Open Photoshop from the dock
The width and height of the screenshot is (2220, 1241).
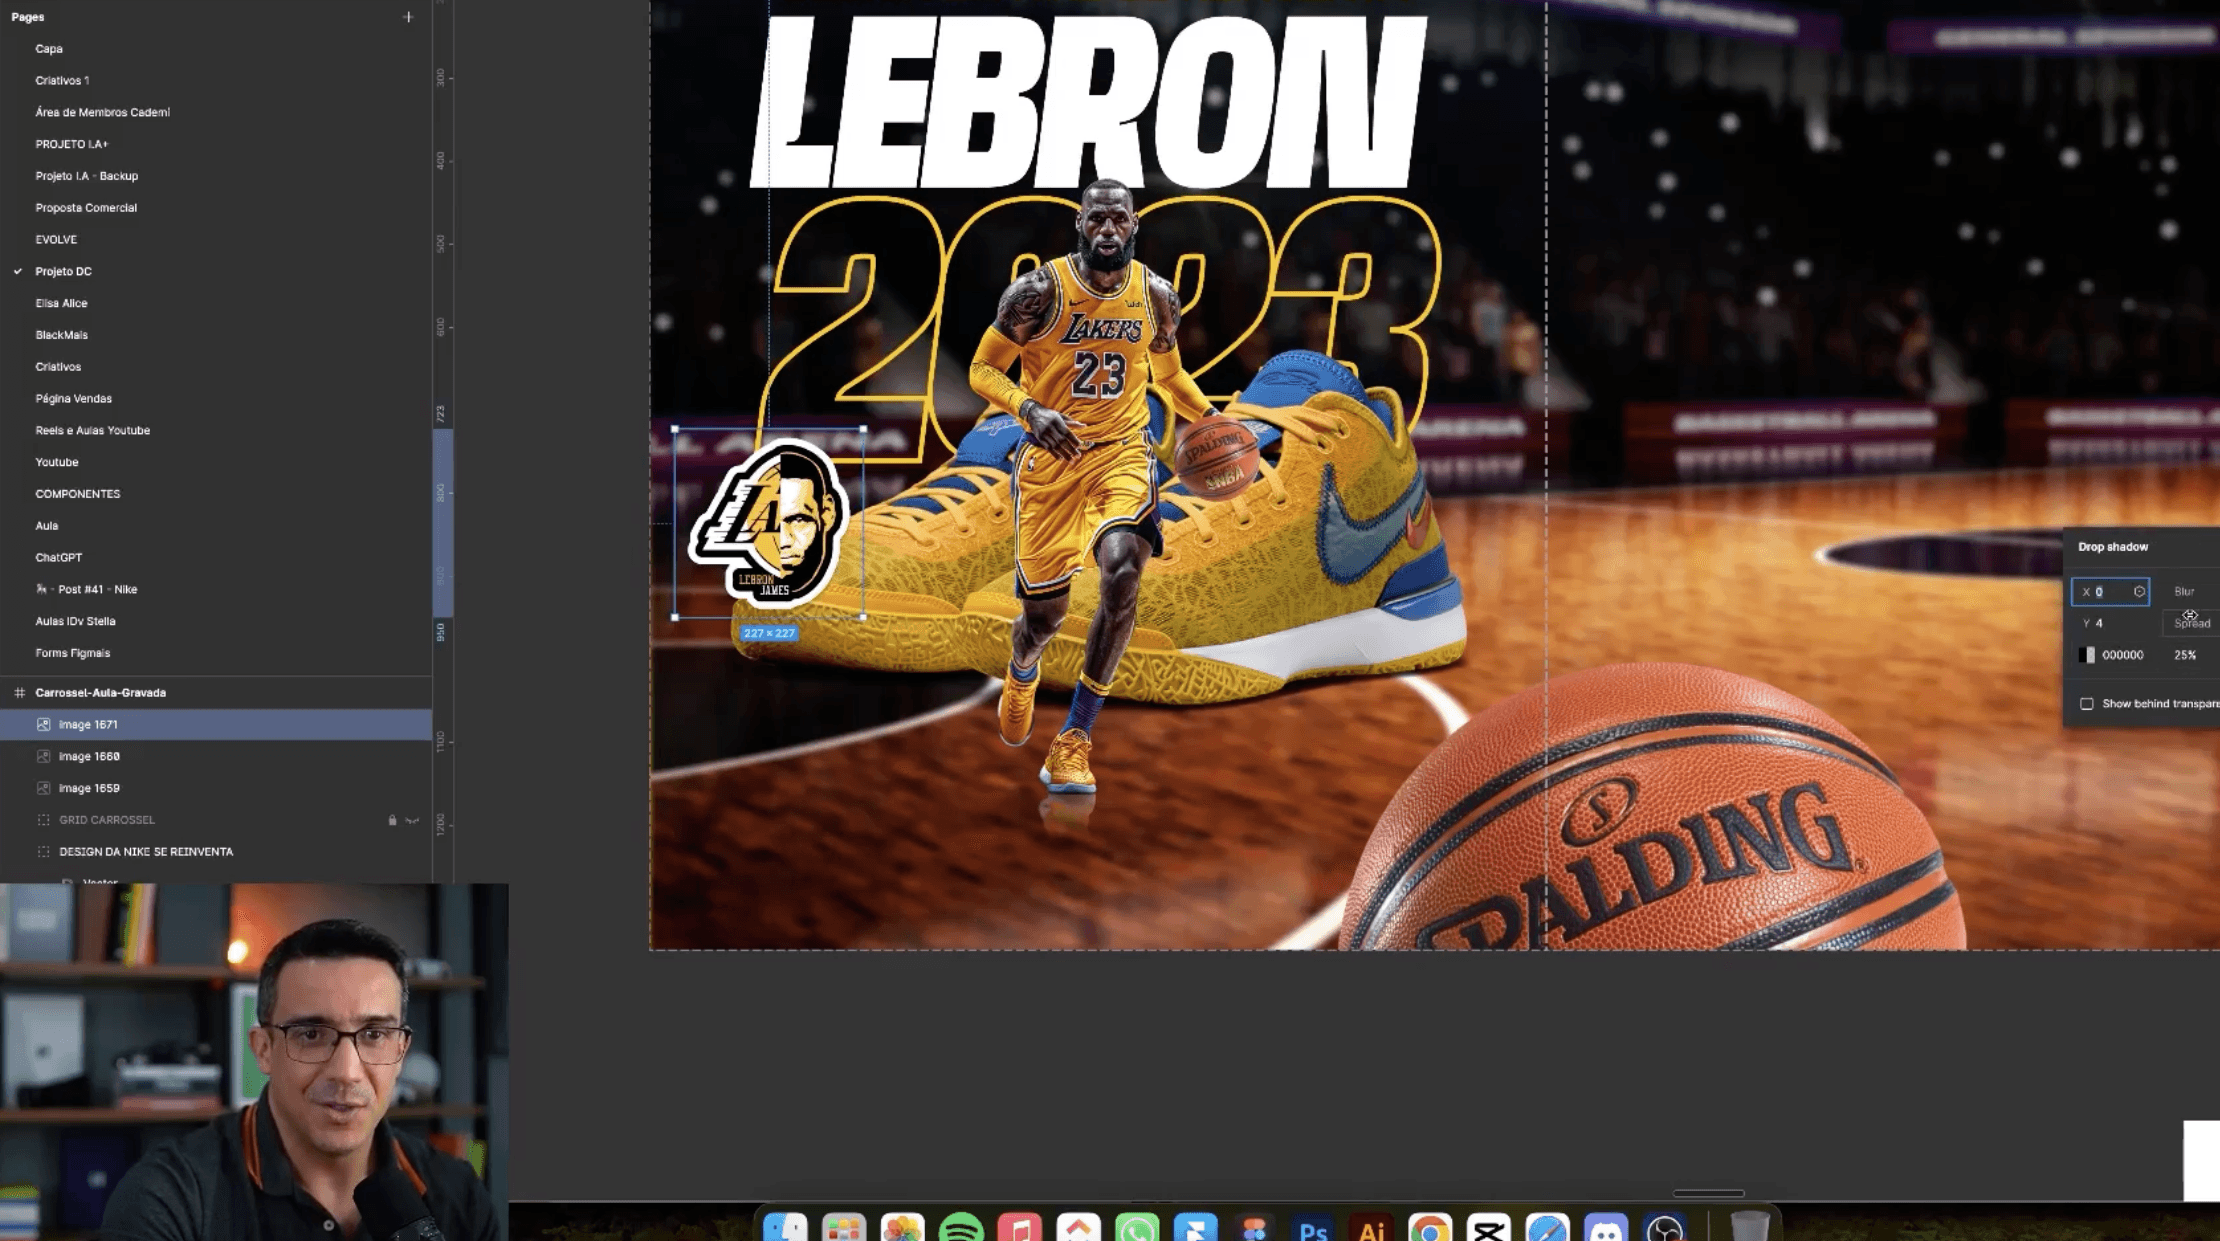(1312, 1228)
